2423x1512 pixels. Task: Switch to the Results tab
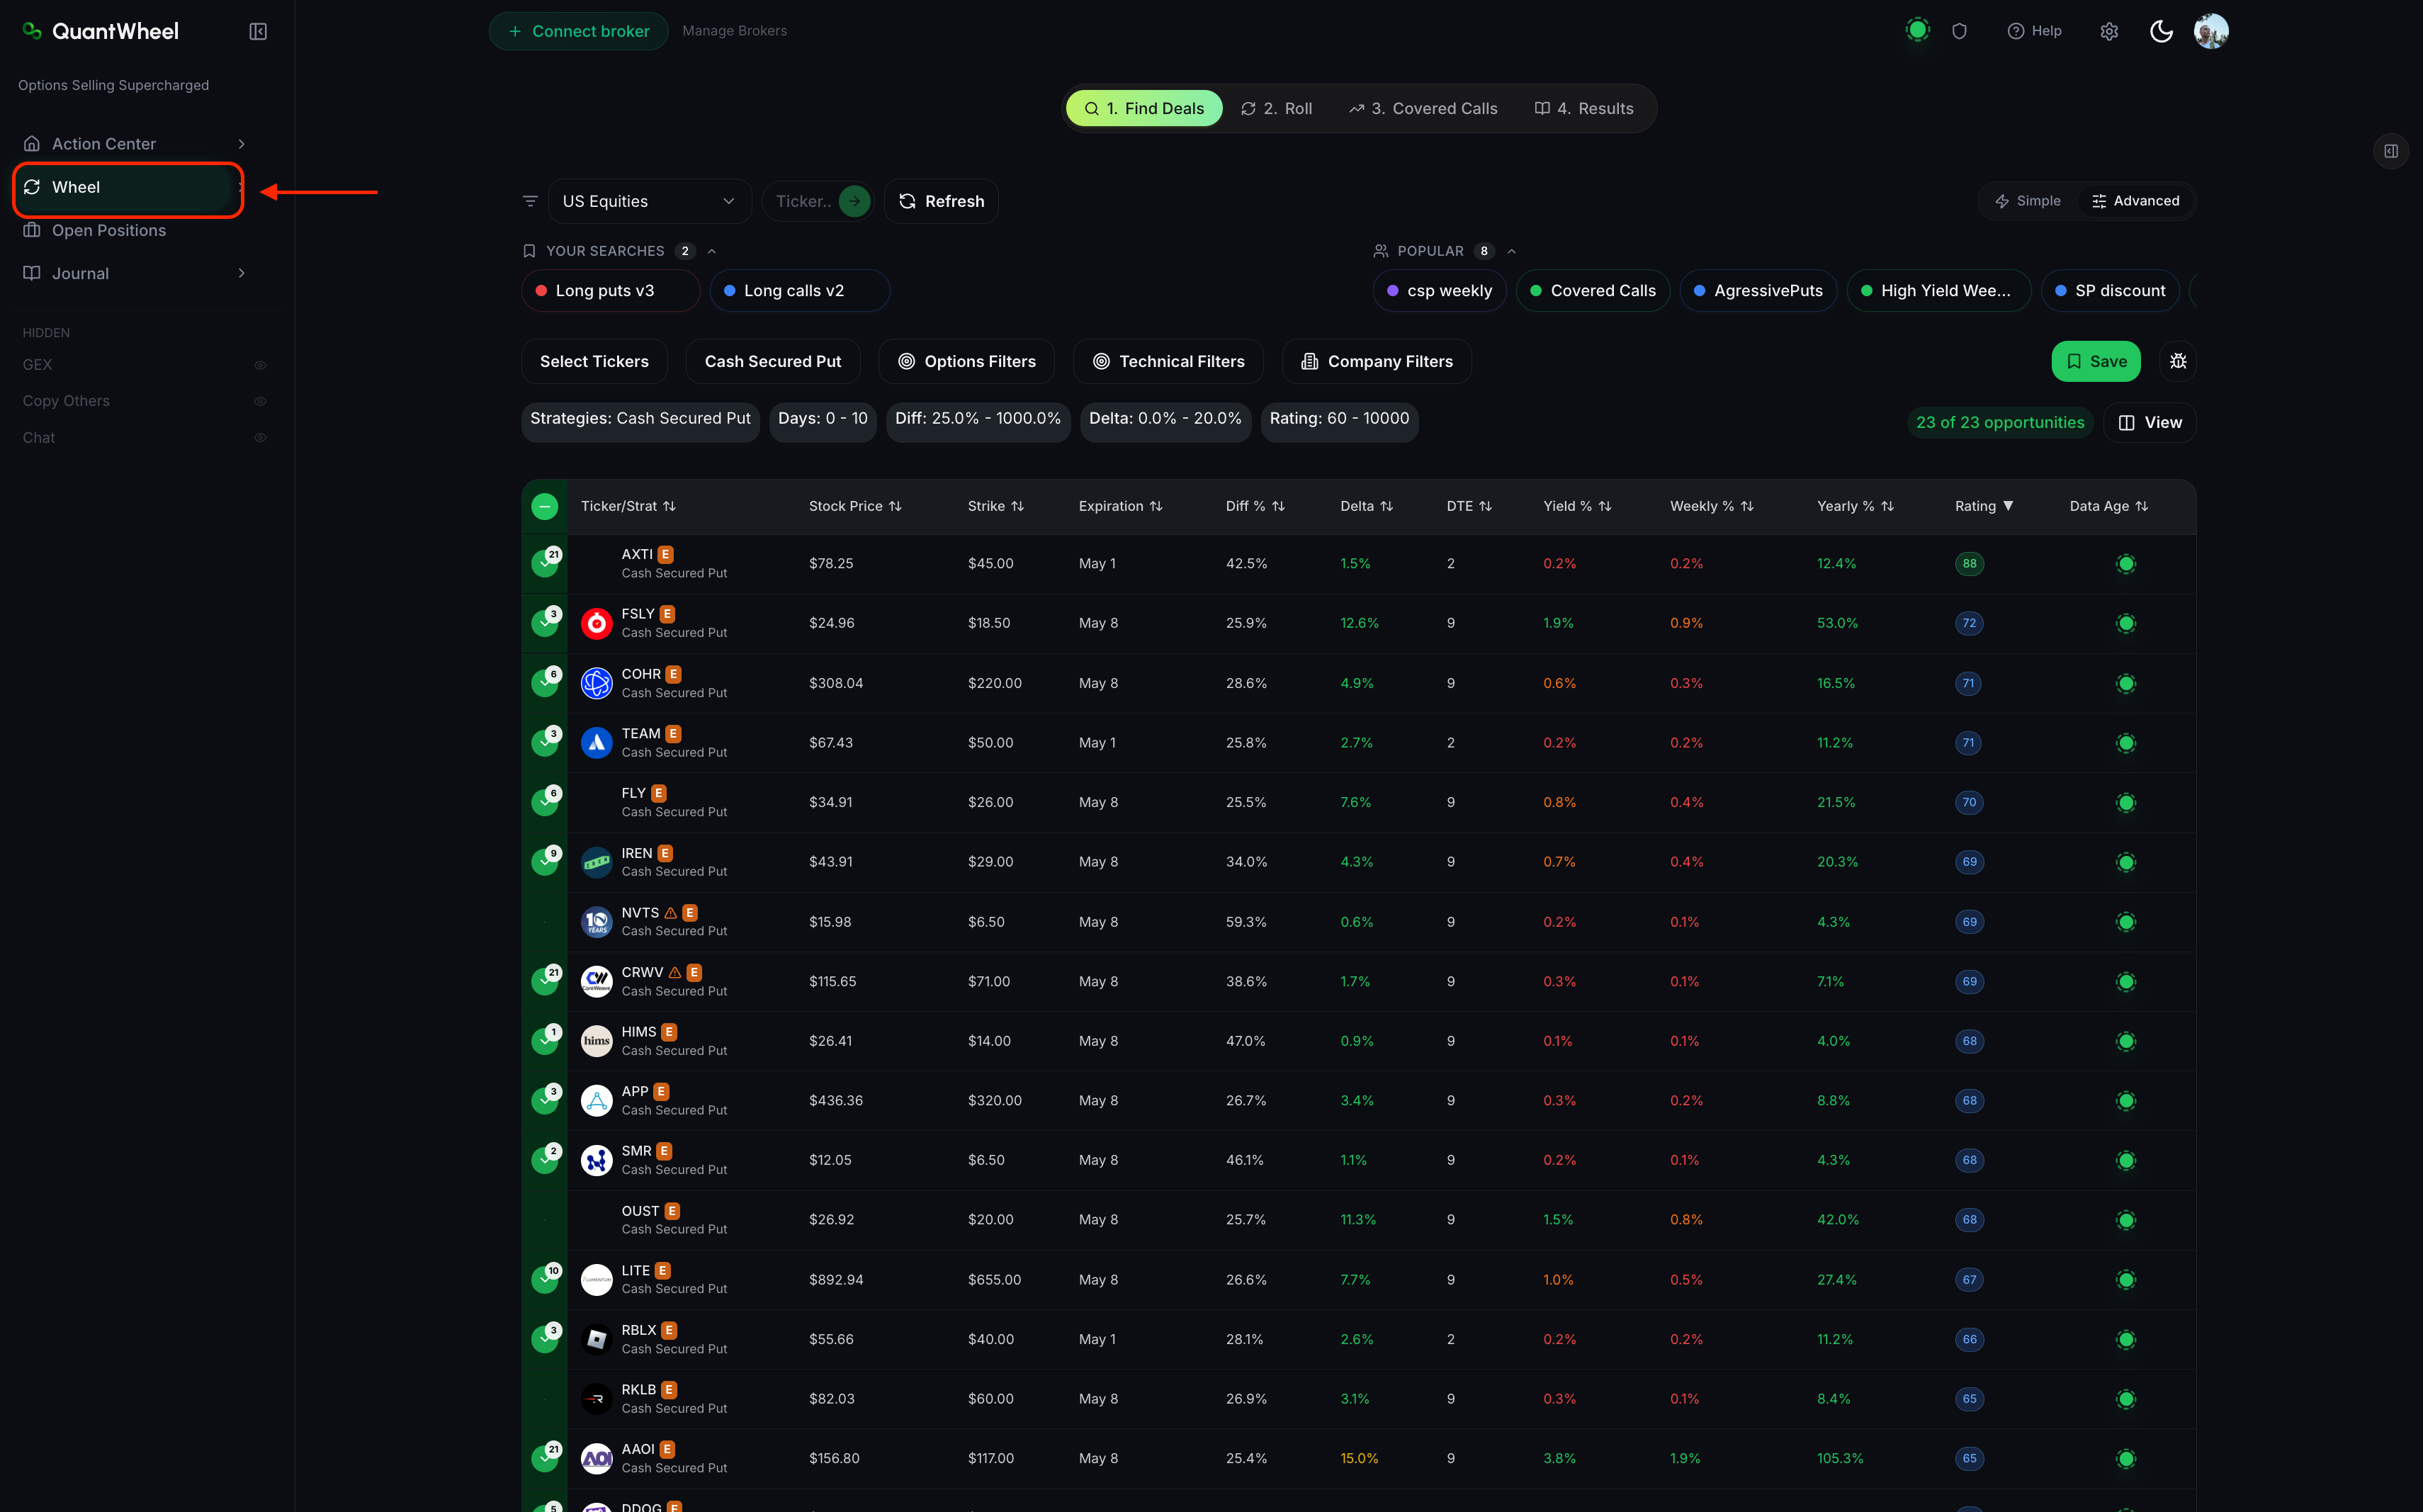tap(1584, 108)
